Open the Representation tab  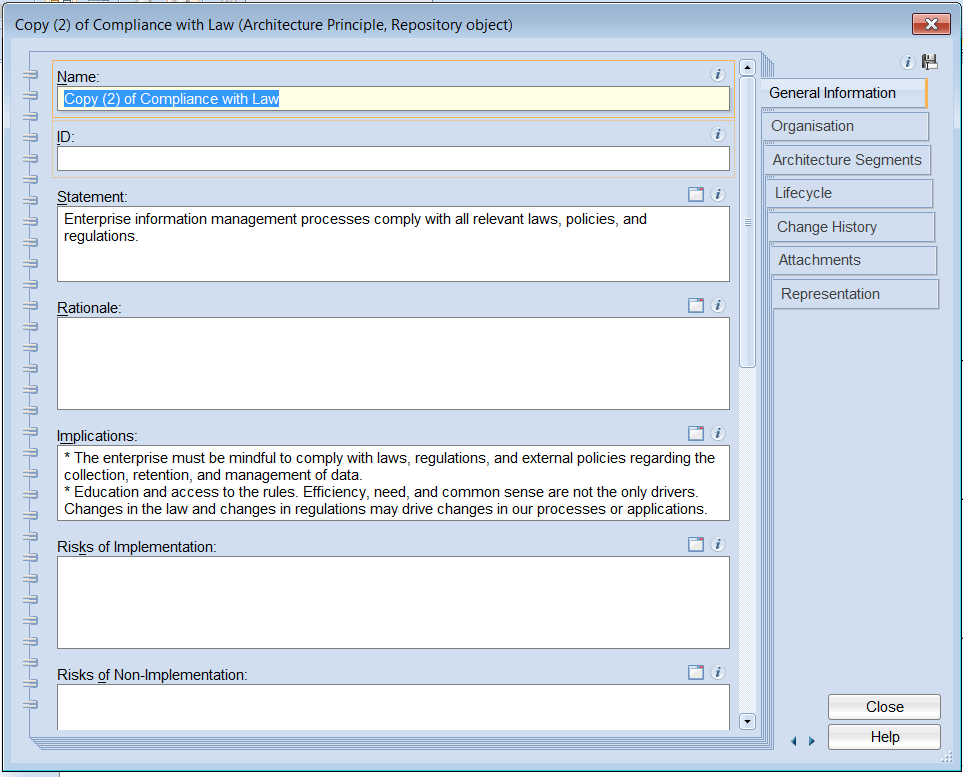pyautogui.click(x=856, y=294)
